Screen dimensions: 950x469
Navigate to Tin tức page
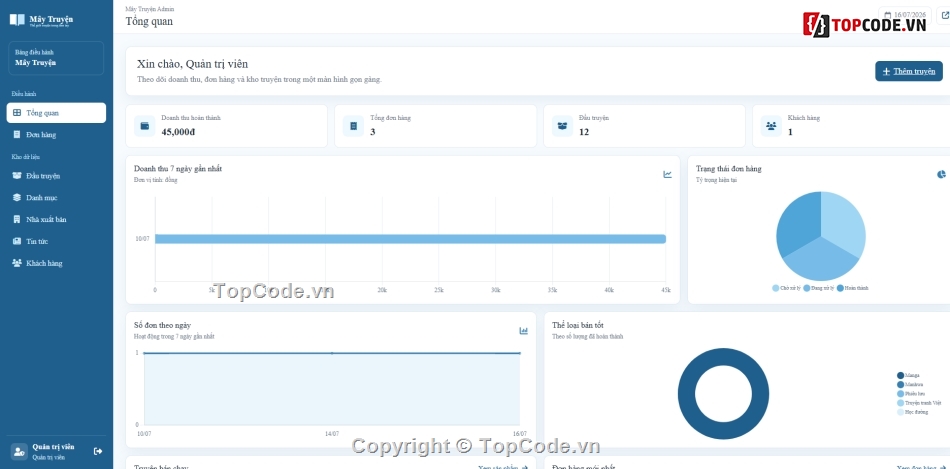pyautogui.click(x=56, y=241)
